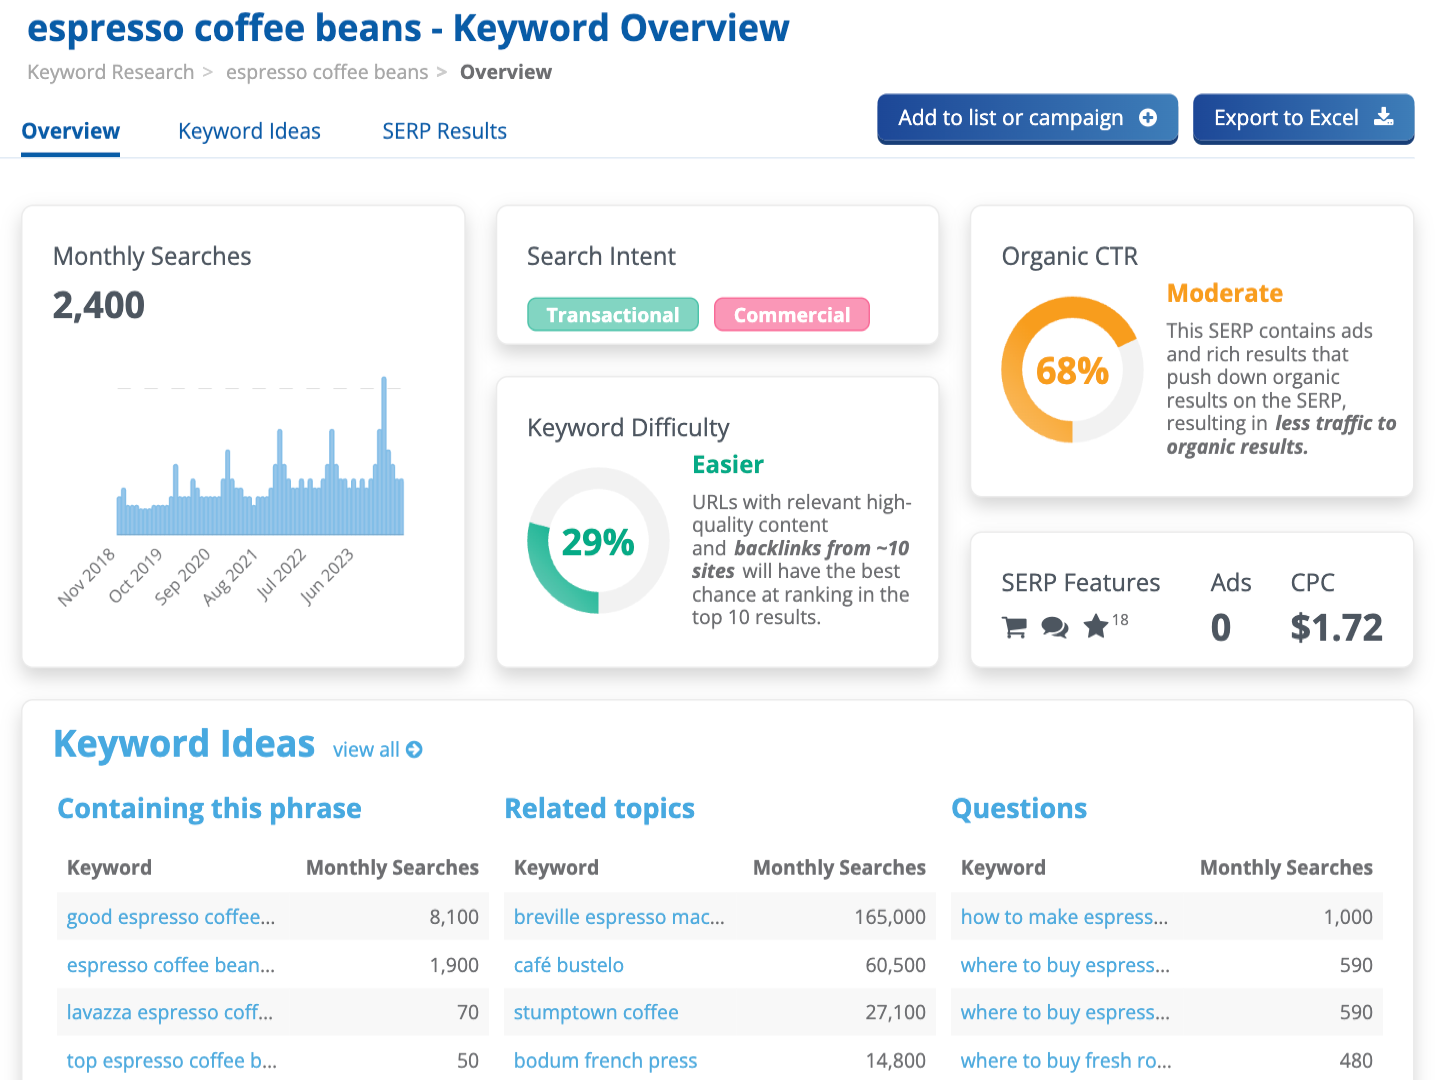Click the 68% Organic CTR donut chart
The image size is (1440, 1080).
(x=1072, y=370)
